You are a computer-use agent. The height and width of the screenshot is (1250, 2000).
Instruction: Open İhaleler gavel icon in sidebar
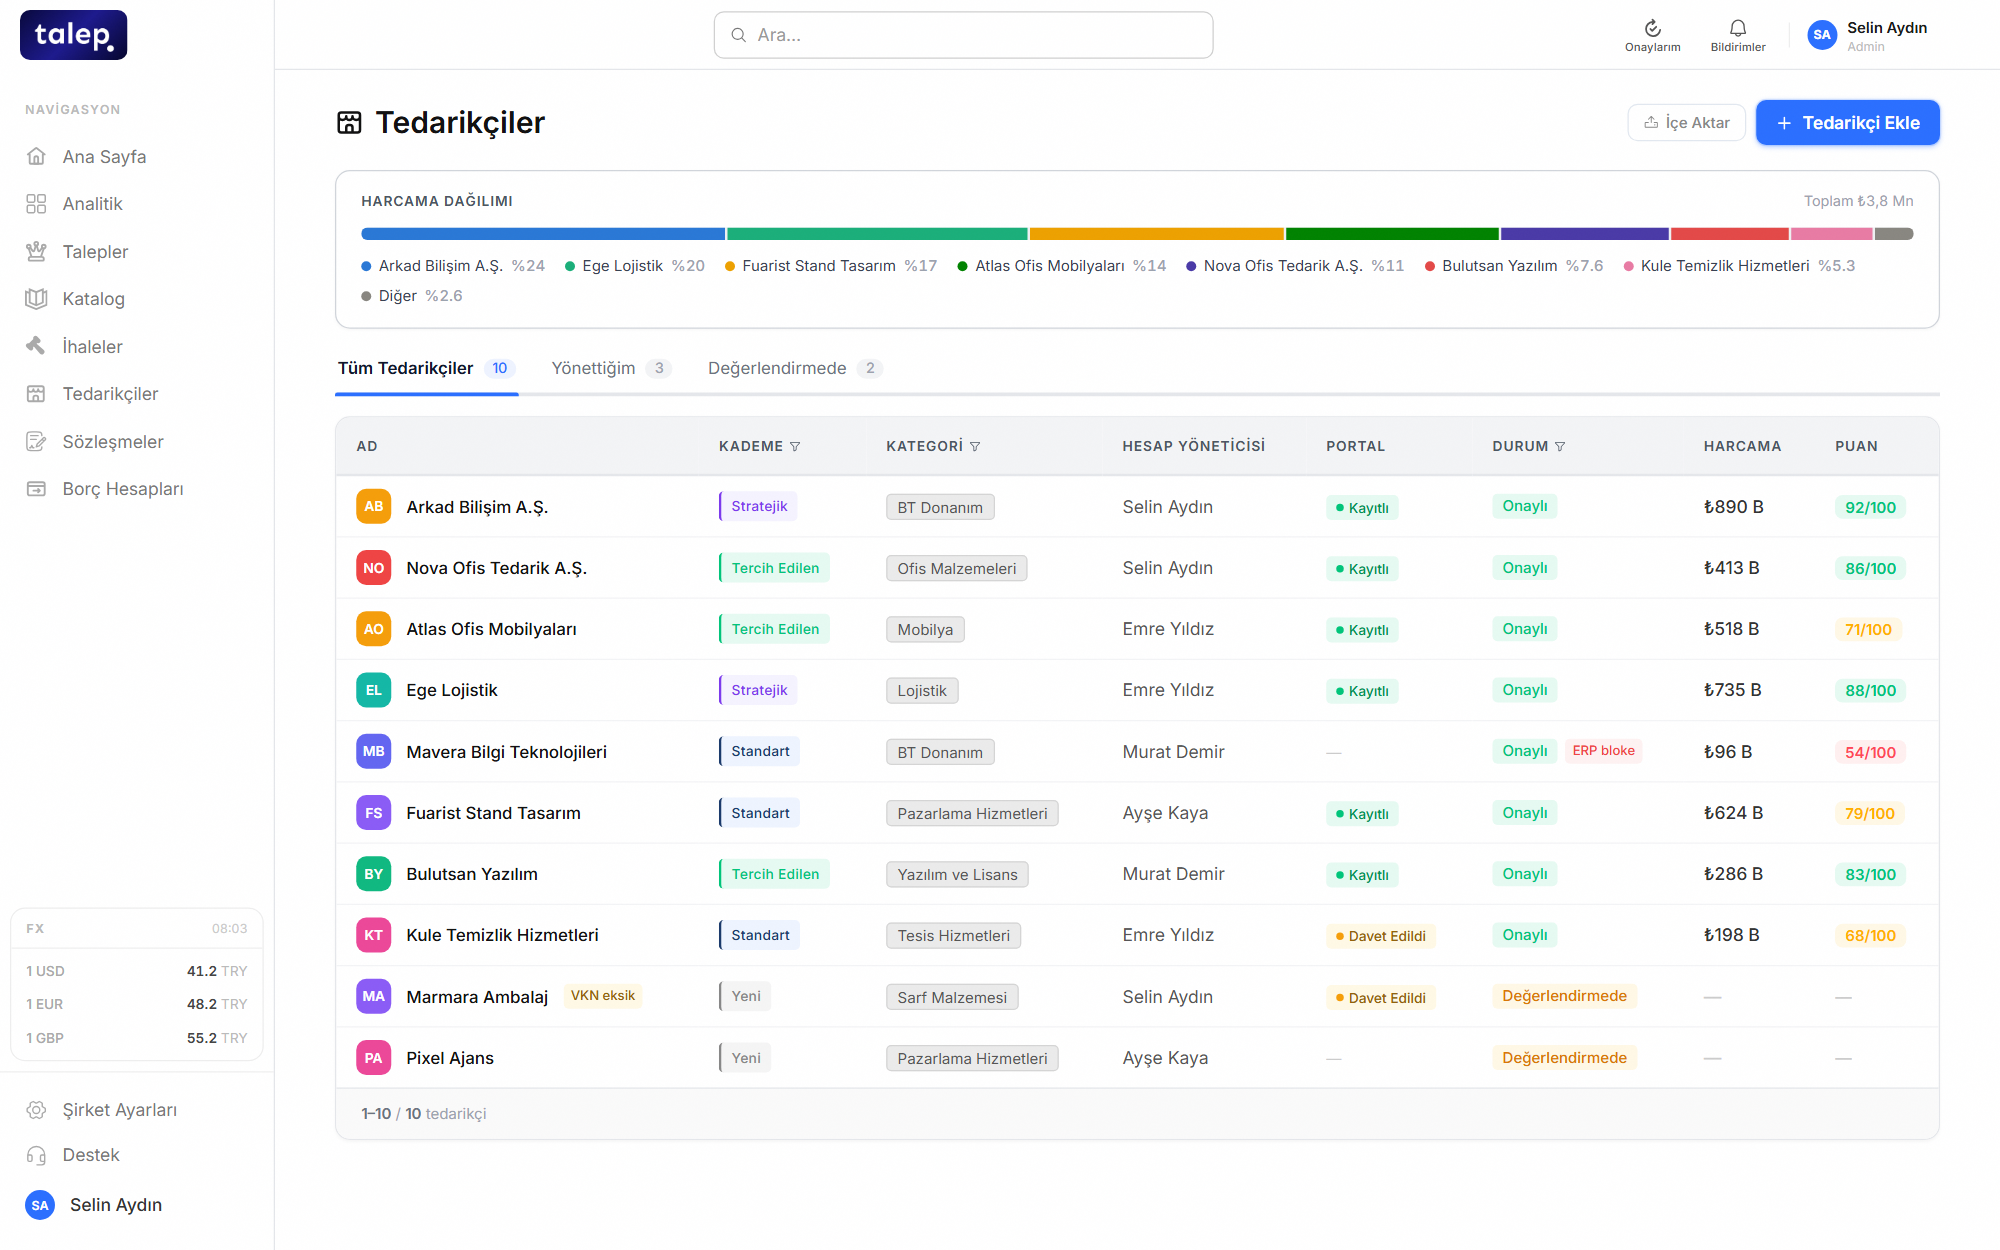coord(36,346)
